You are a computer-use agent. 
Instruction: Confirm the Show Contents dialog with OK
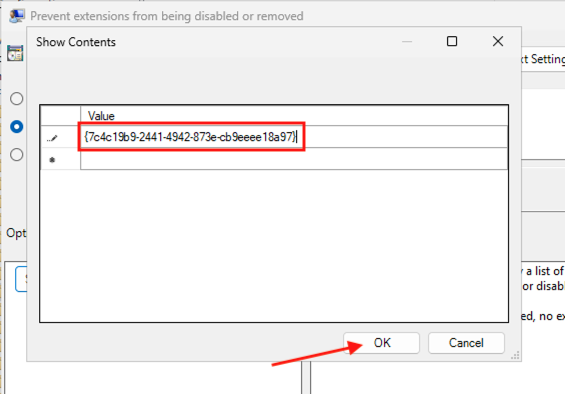click(382, 343)
